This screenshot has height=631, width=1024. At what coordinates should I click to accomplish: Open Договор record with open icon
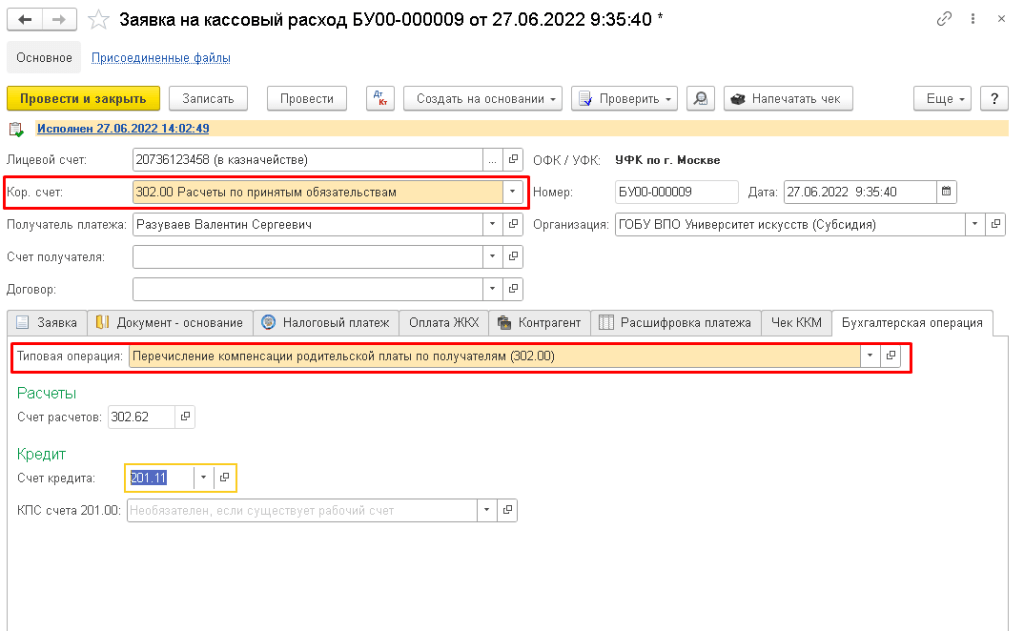click(x=513, y=289)
